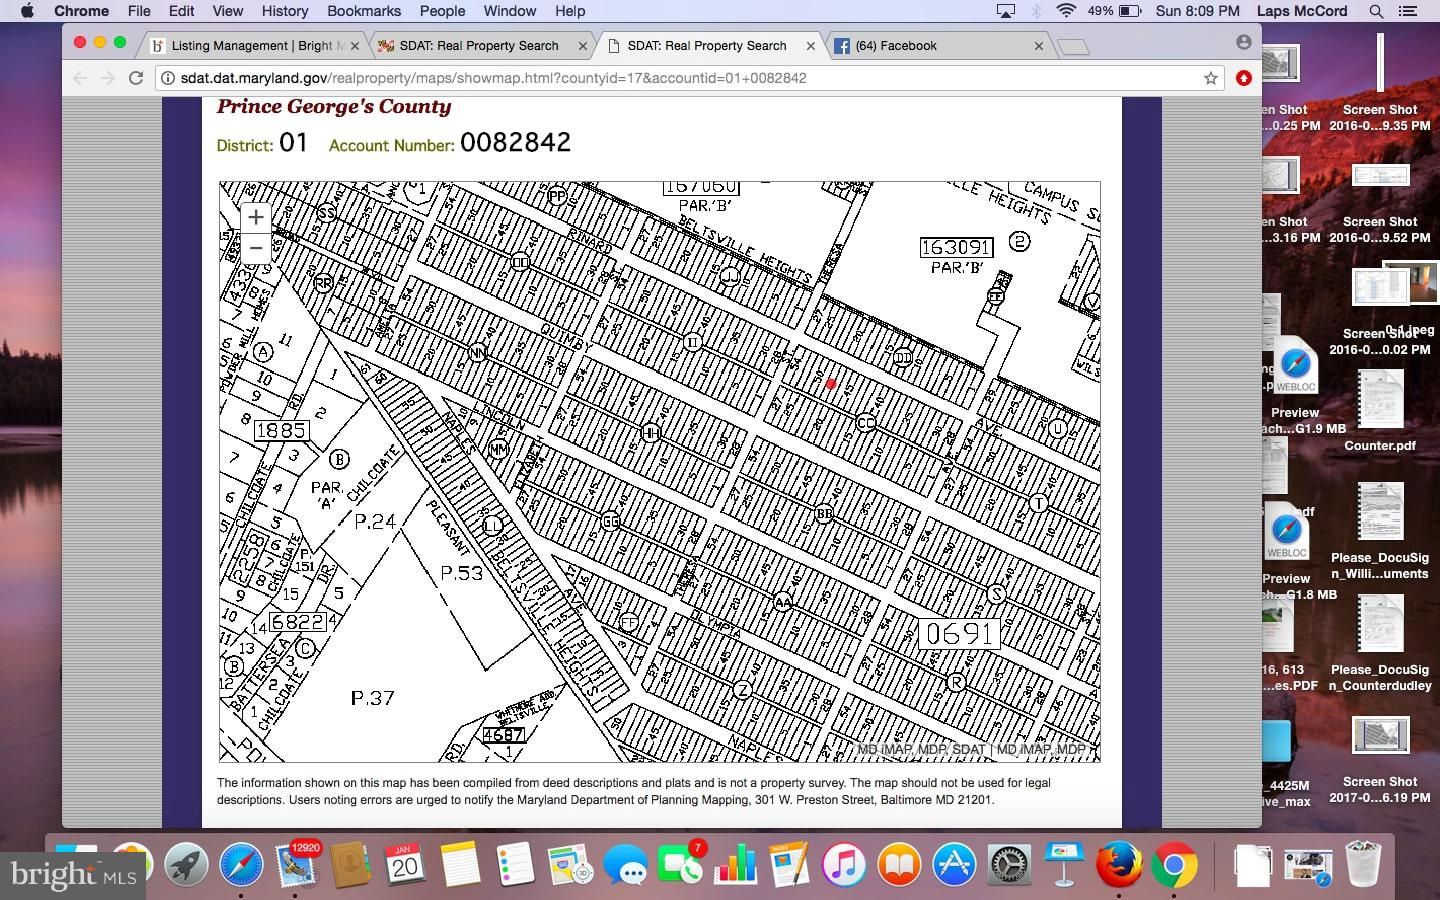The width and height of the screenshot is (1440, 900).
Task: Bookmark this page with the star icon
Action: [x=1211, y=78]
